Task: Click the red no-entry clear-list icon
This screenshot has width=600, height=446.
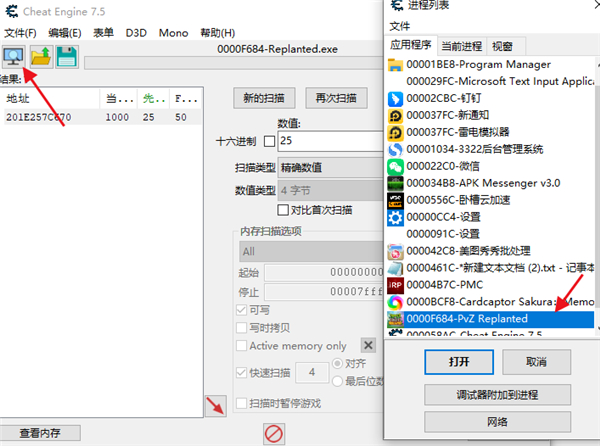Action: point(274,434)
